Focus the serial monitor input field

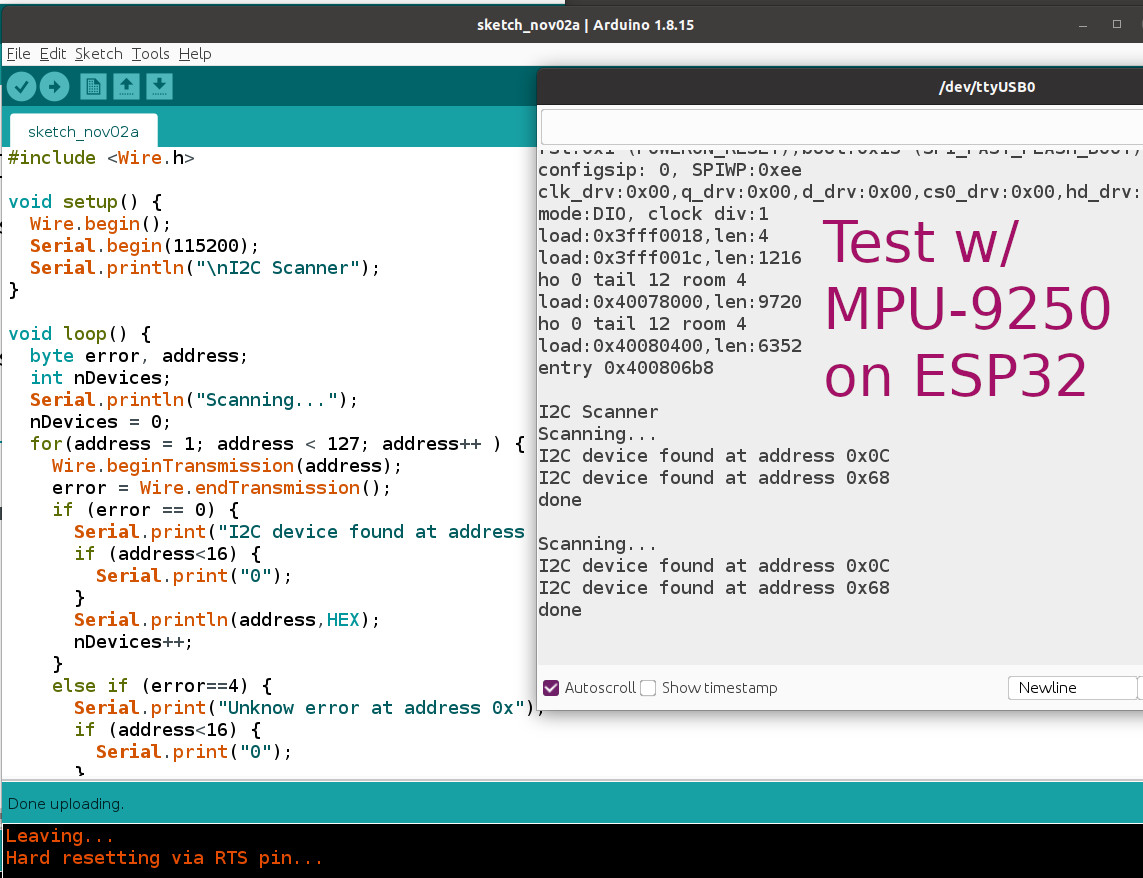(x=841, y=127)
